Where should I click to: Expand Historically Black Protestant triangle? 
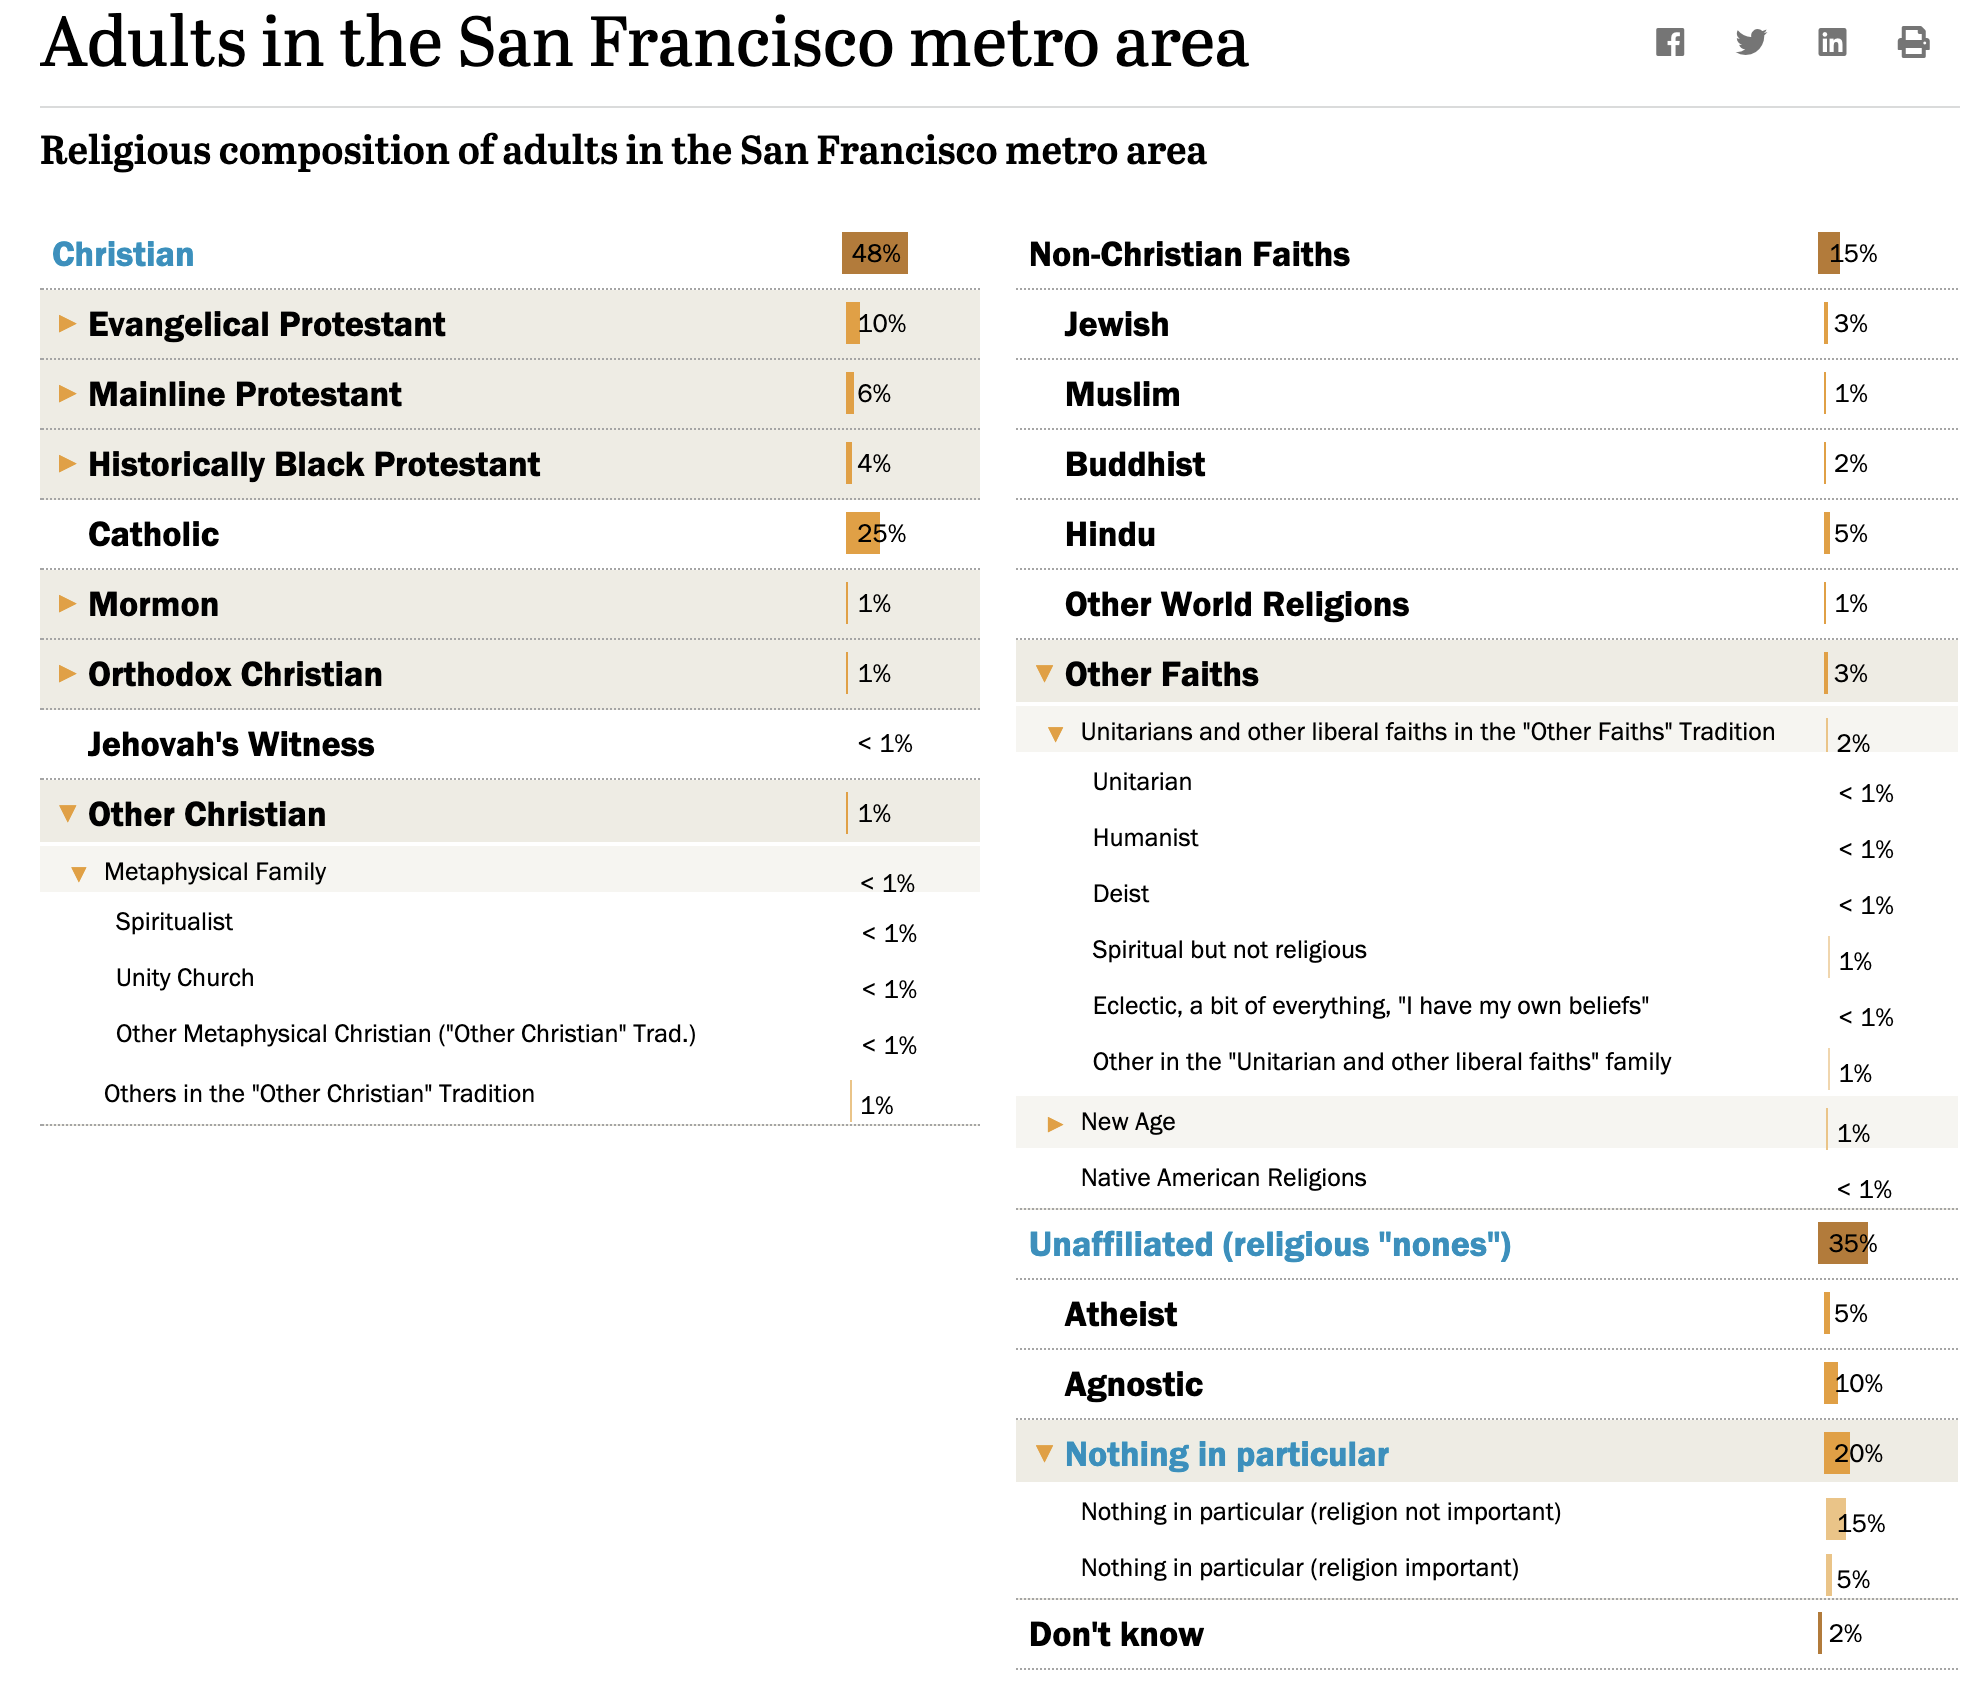point(67,463)
